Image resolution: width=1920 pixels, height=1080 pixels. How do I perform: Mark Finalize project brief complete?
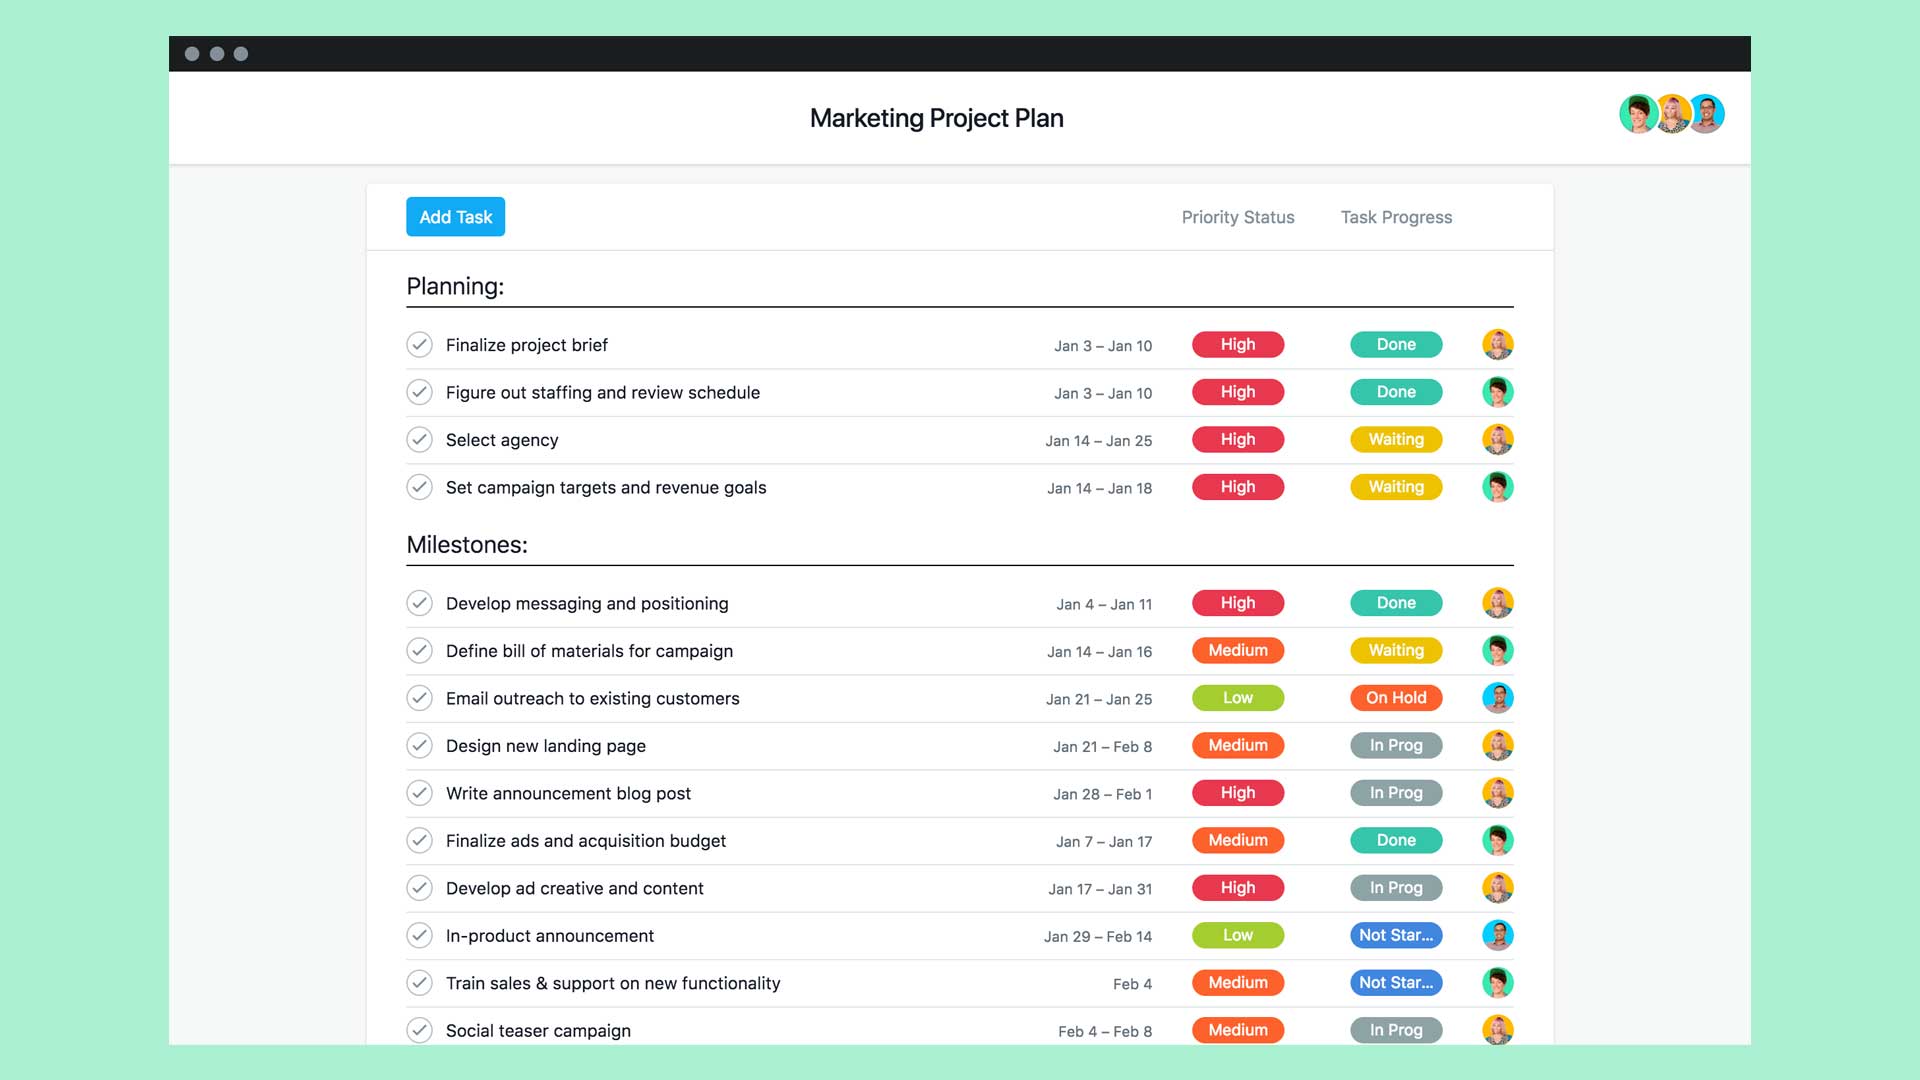pyautogui.click(x=419, y=345)
